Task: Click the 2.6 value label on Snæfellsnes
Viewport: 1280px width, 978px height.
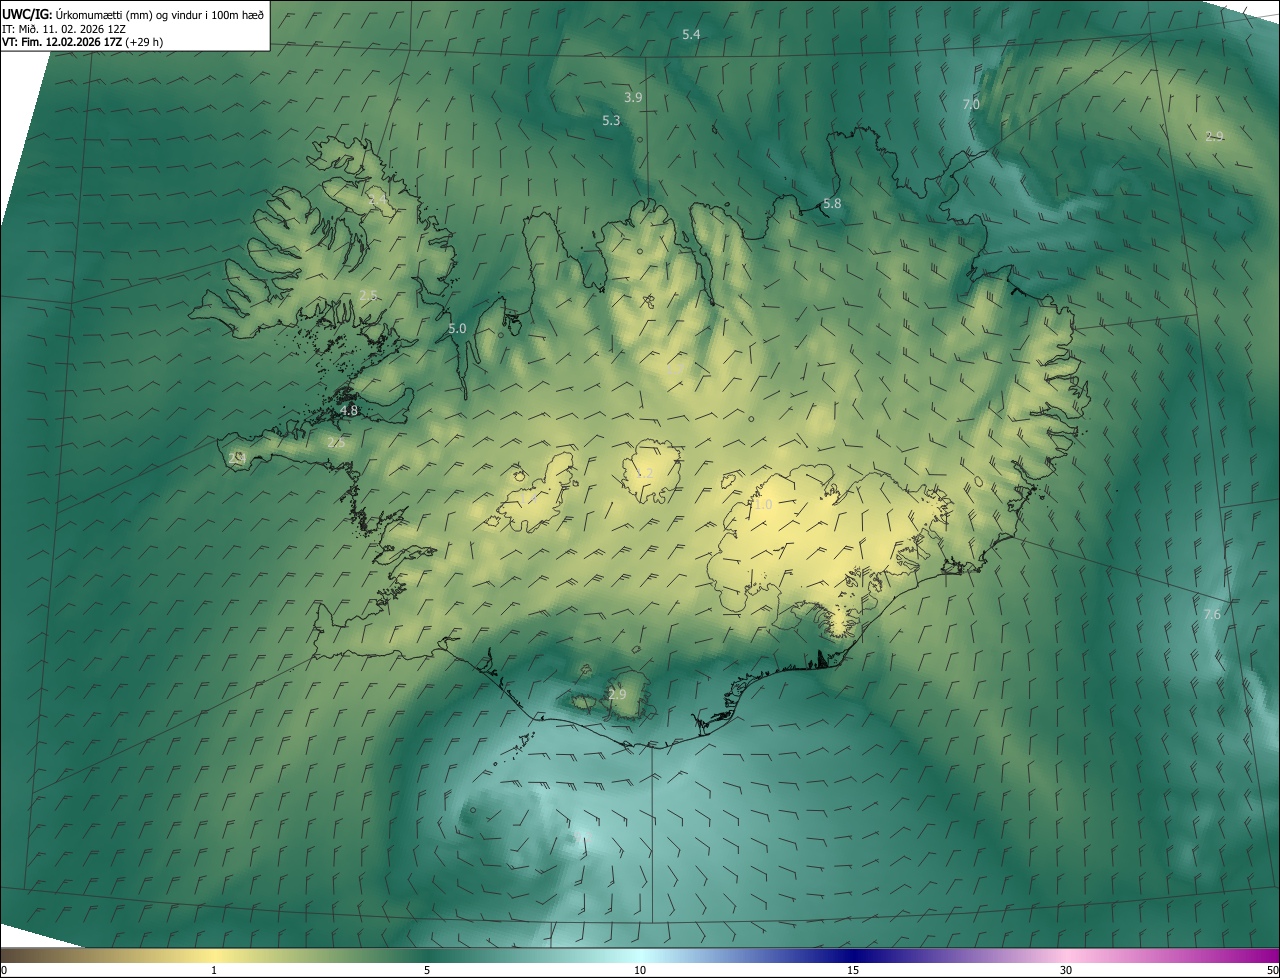Action: (x=336, y=442)
